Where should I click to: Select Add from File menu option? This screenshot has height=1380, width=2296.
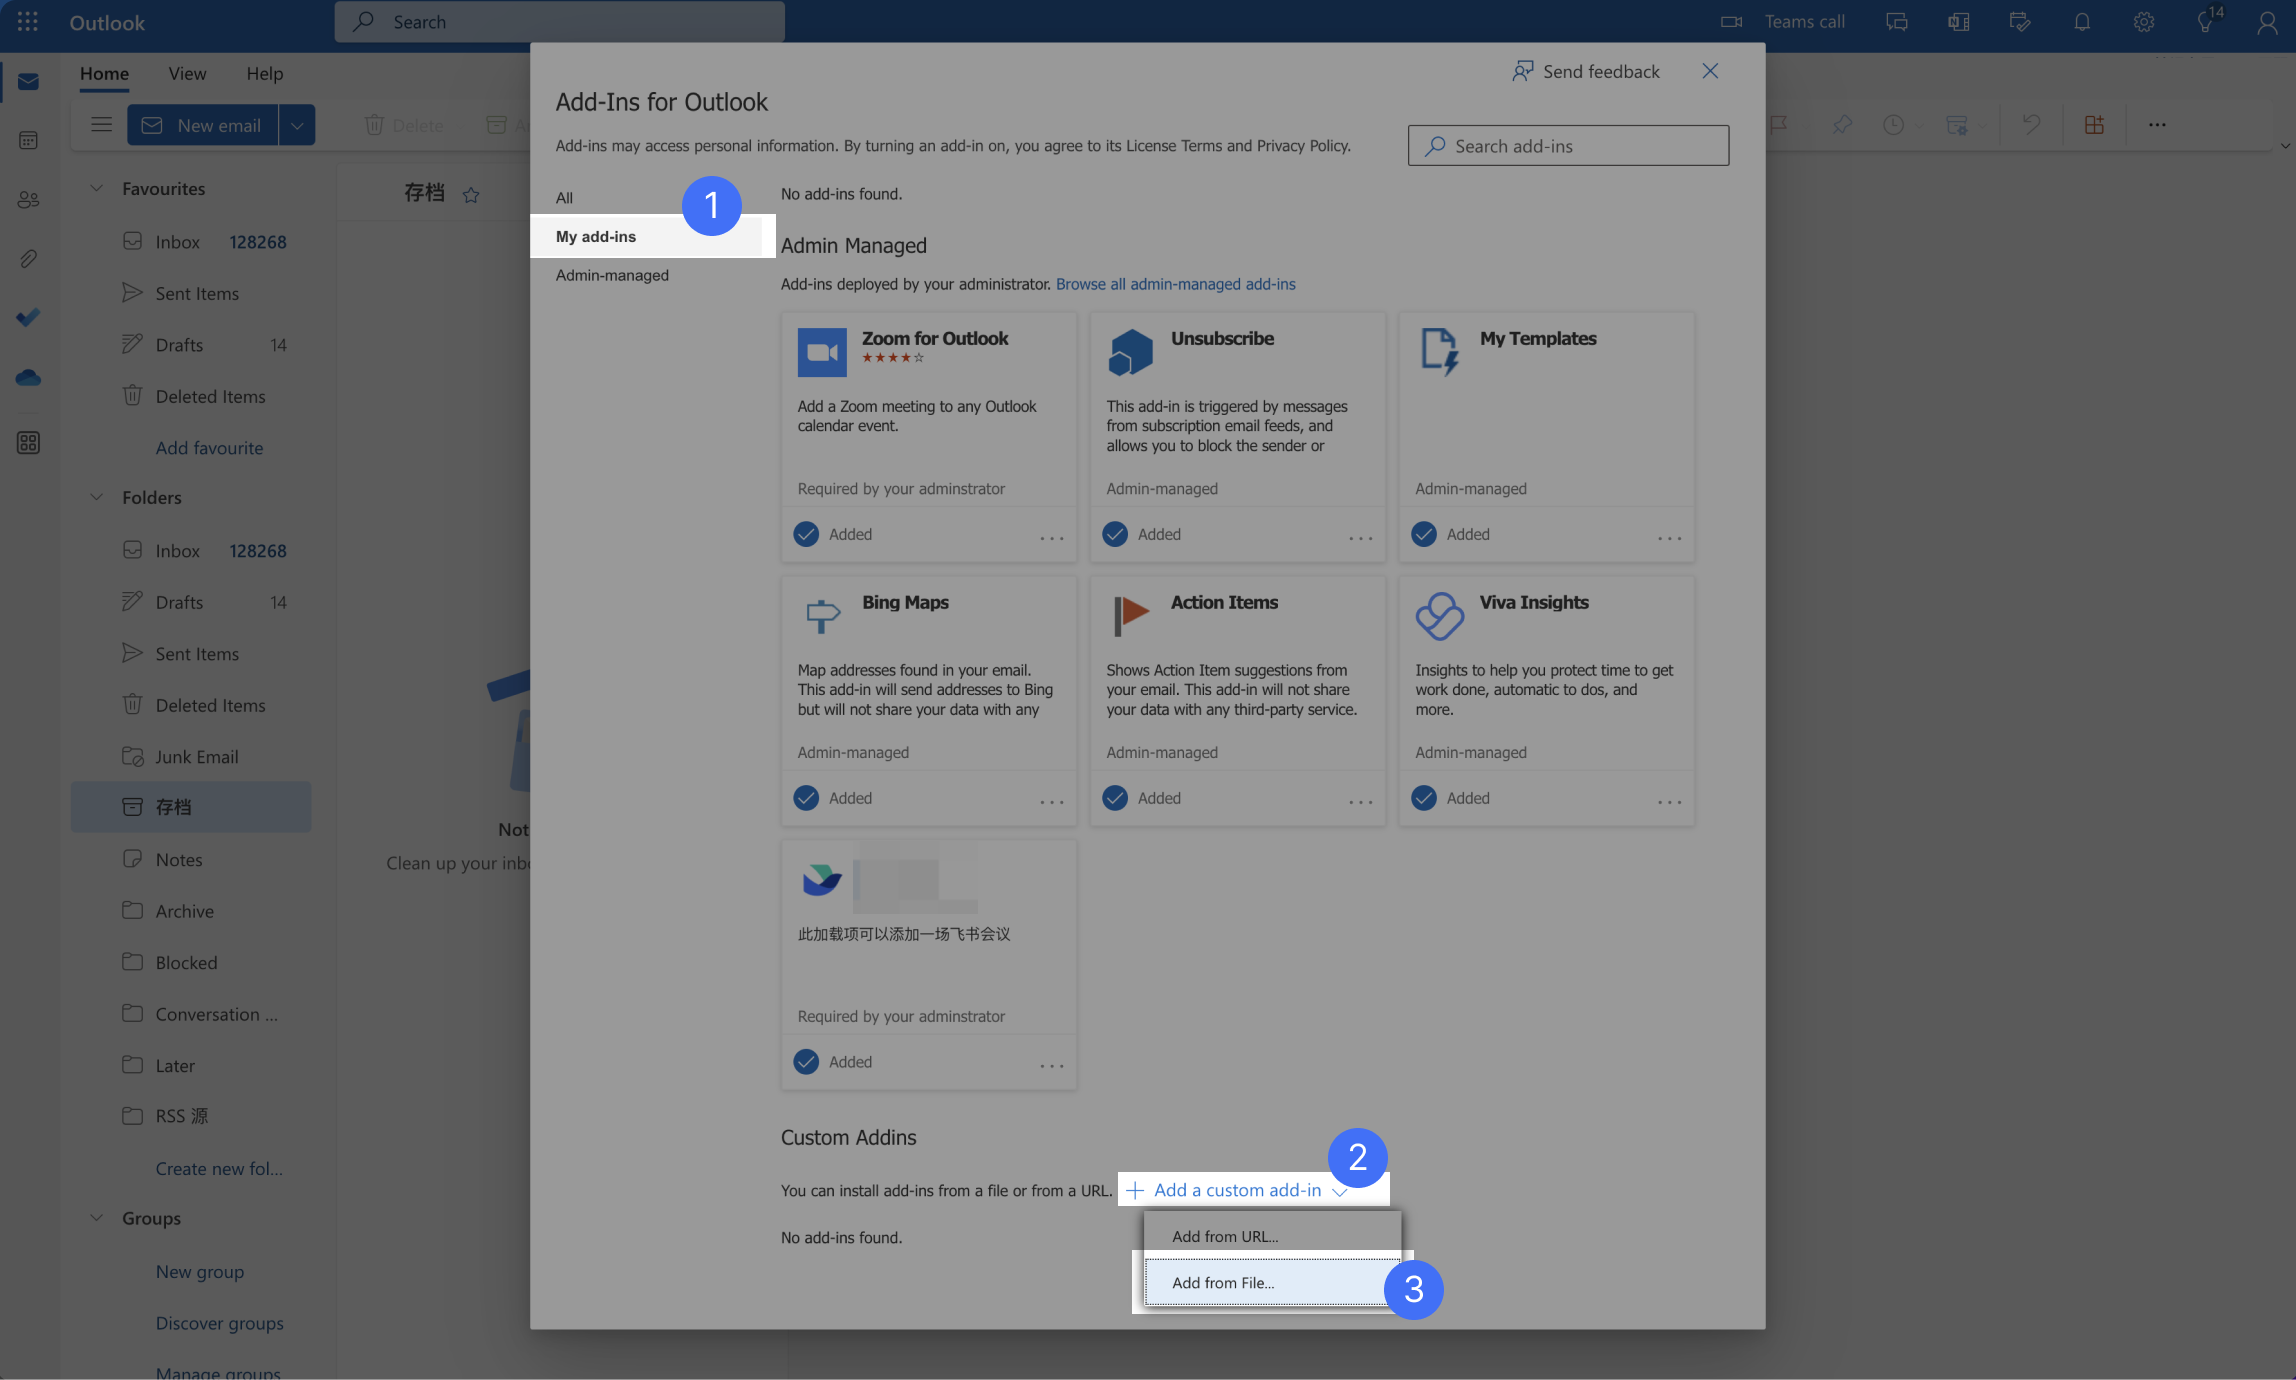pos(1224,1283)
